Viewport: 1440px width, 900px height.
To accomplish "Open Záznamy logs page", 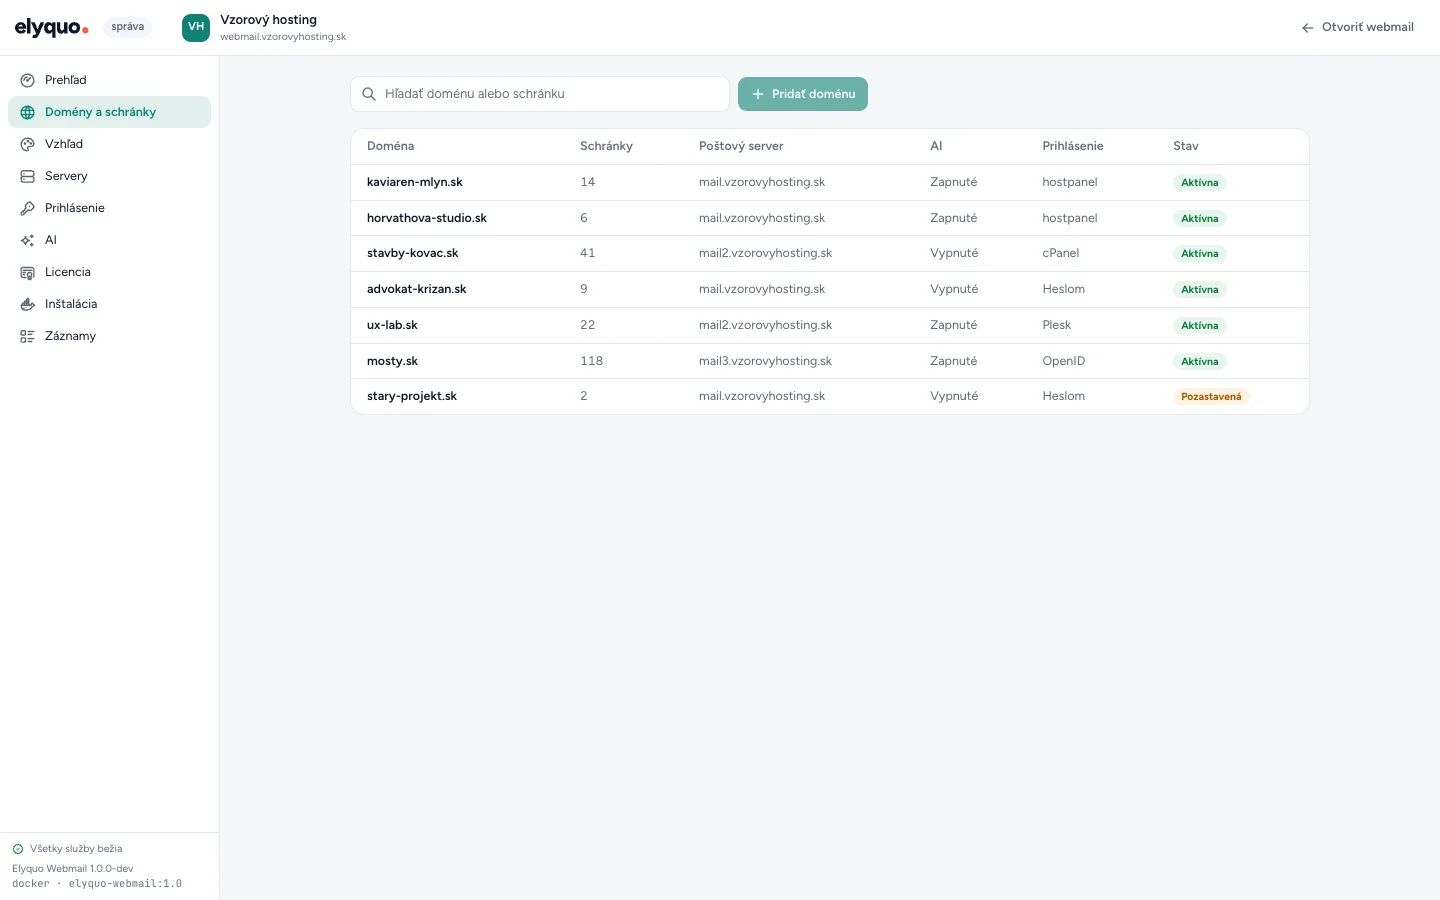I will tap(110, 336).
